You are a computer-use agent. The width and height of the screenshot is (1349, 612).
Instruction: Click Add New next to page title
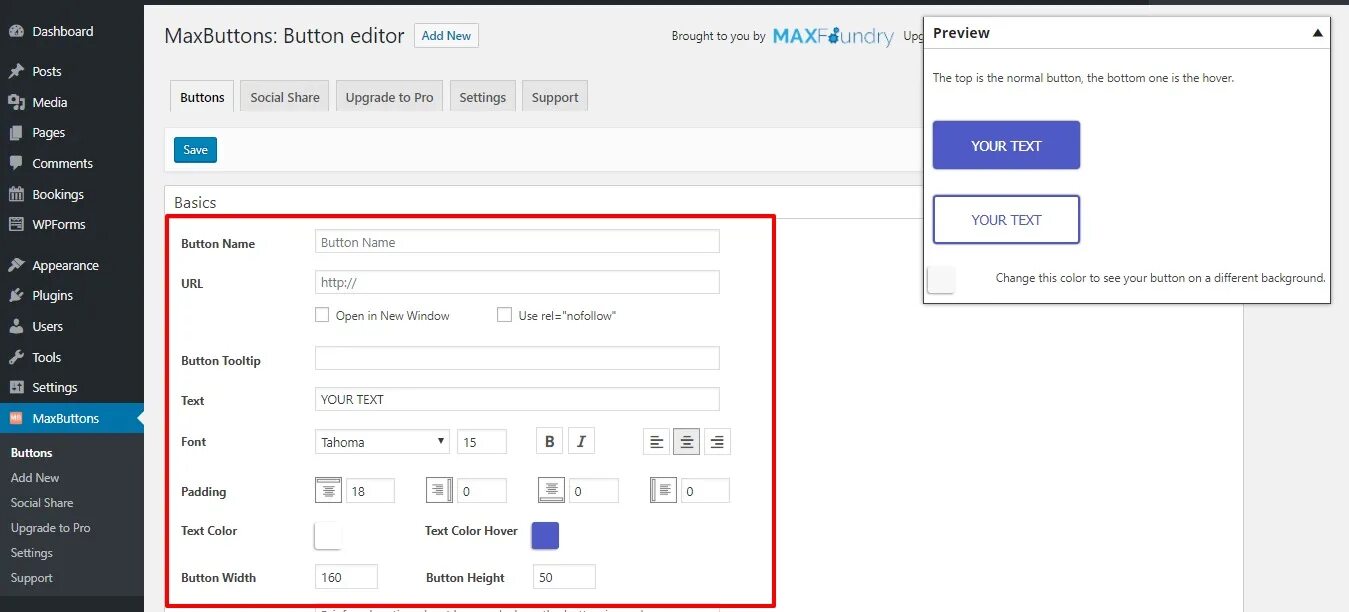pos(446,36)
